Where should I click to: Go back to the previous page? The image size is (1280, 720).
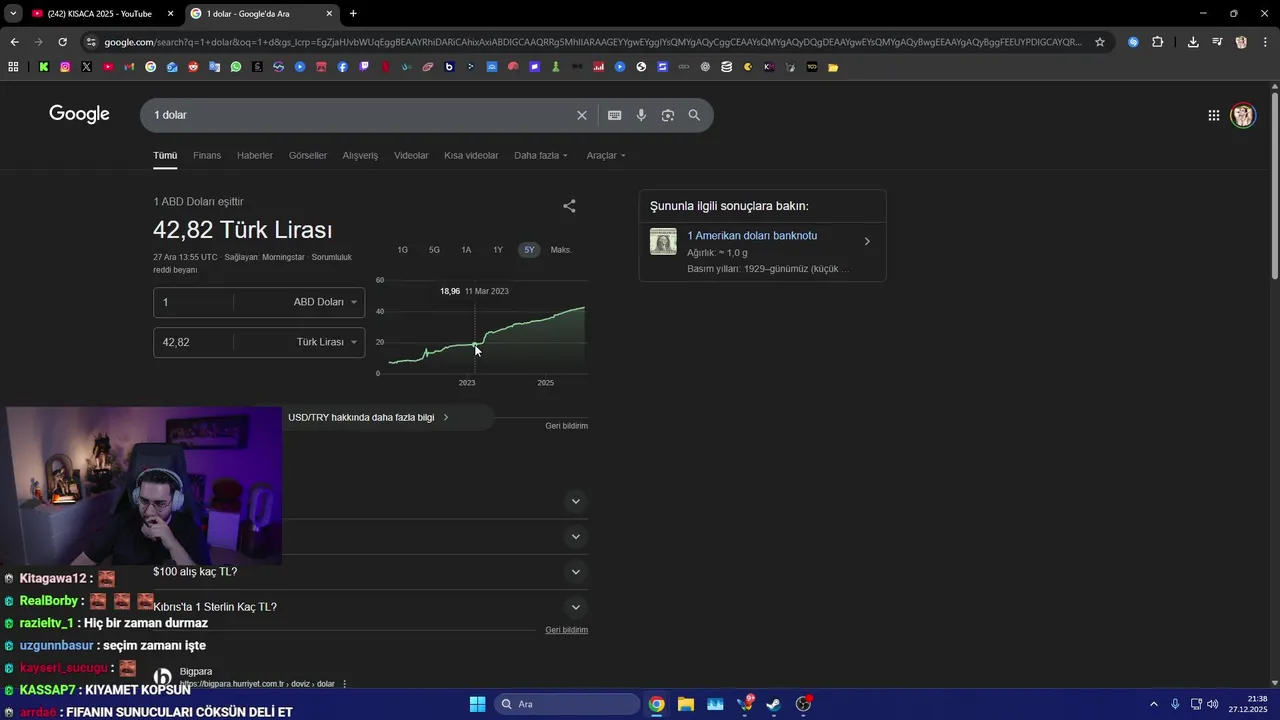pos(14,42)
